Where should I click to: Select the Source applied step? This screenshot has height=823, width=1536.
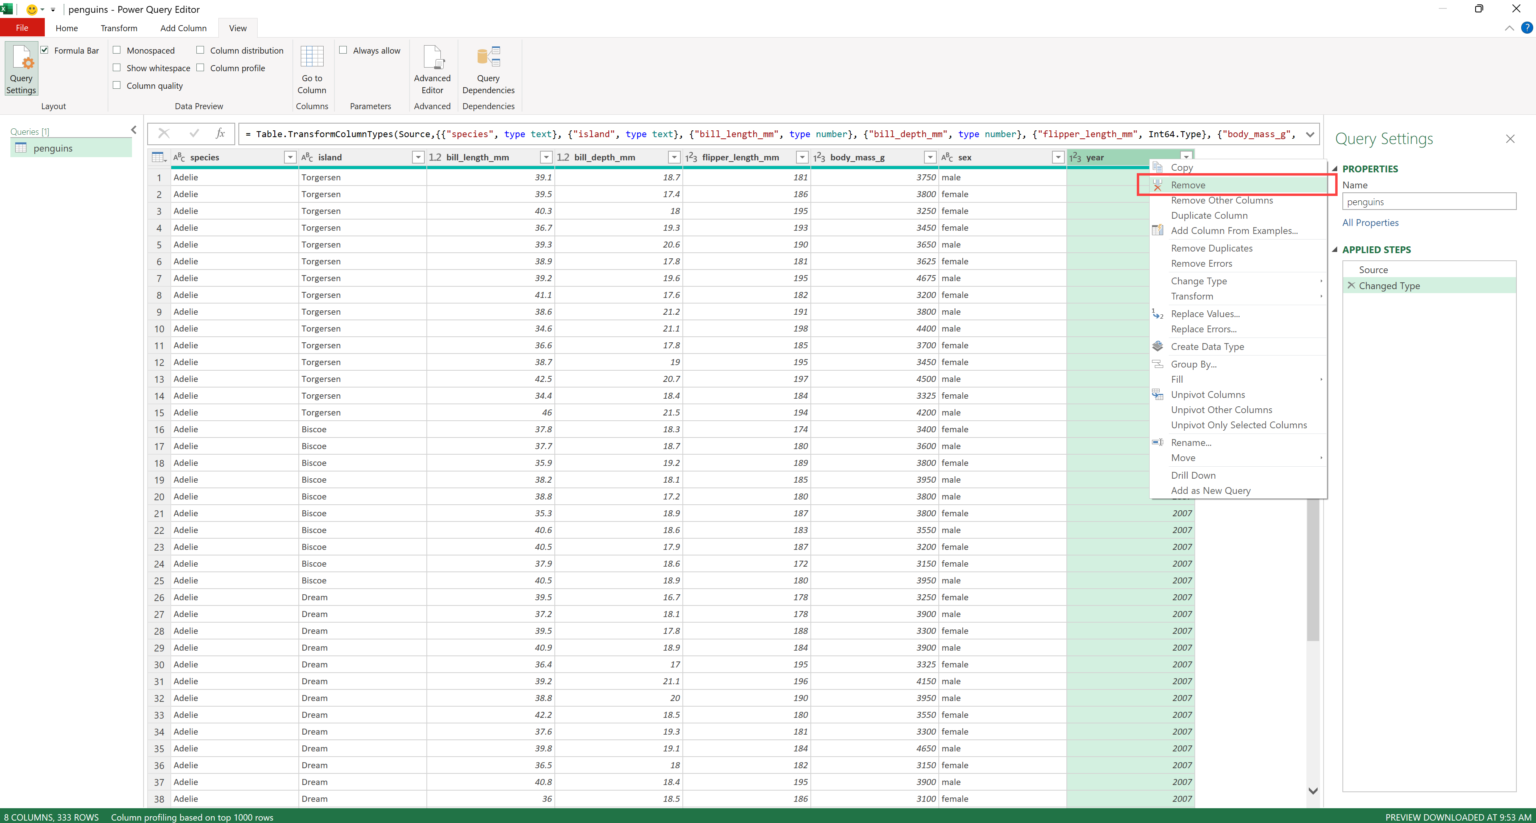(1373, 270)
